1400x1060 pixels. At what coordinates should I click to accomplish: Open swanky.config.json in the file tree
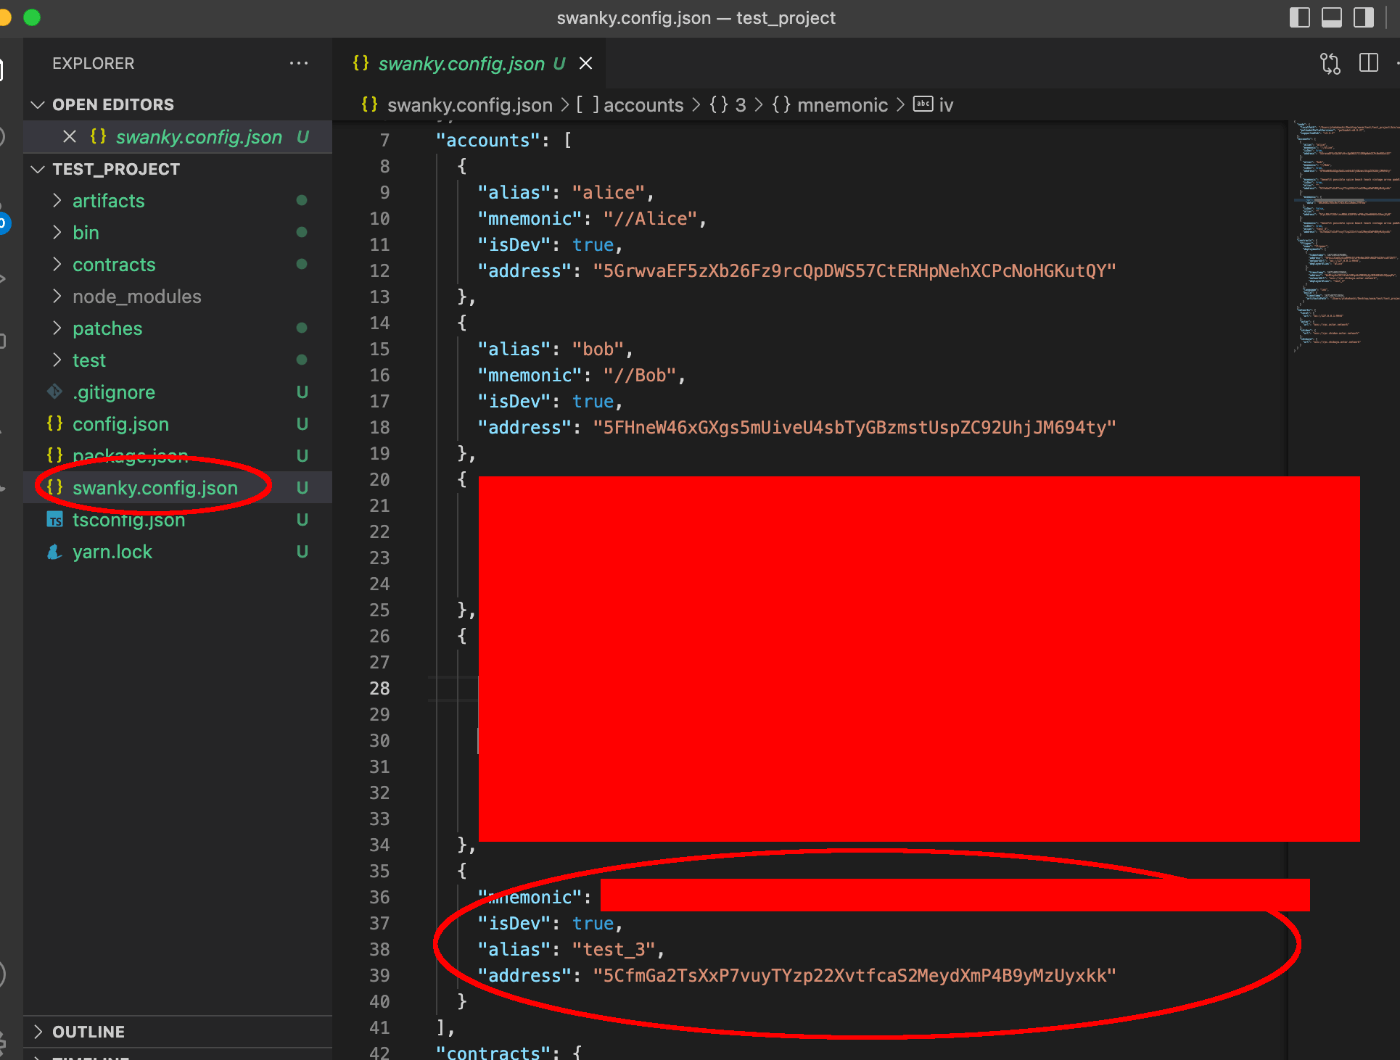pos(155,488)
